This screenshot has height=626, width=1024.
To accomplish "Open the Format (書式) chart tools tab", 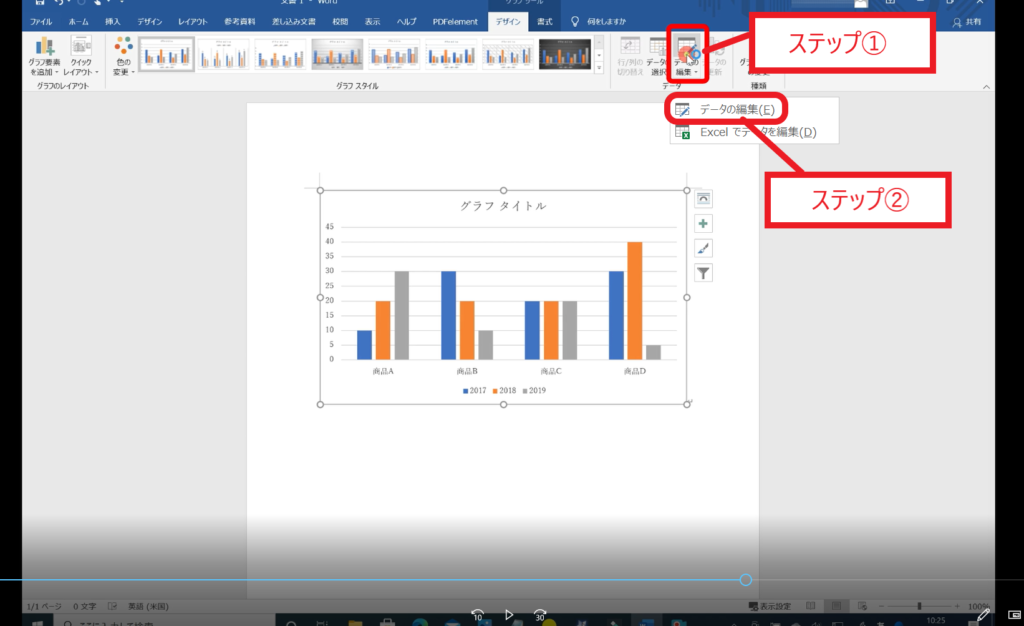I will pos(545,21).
